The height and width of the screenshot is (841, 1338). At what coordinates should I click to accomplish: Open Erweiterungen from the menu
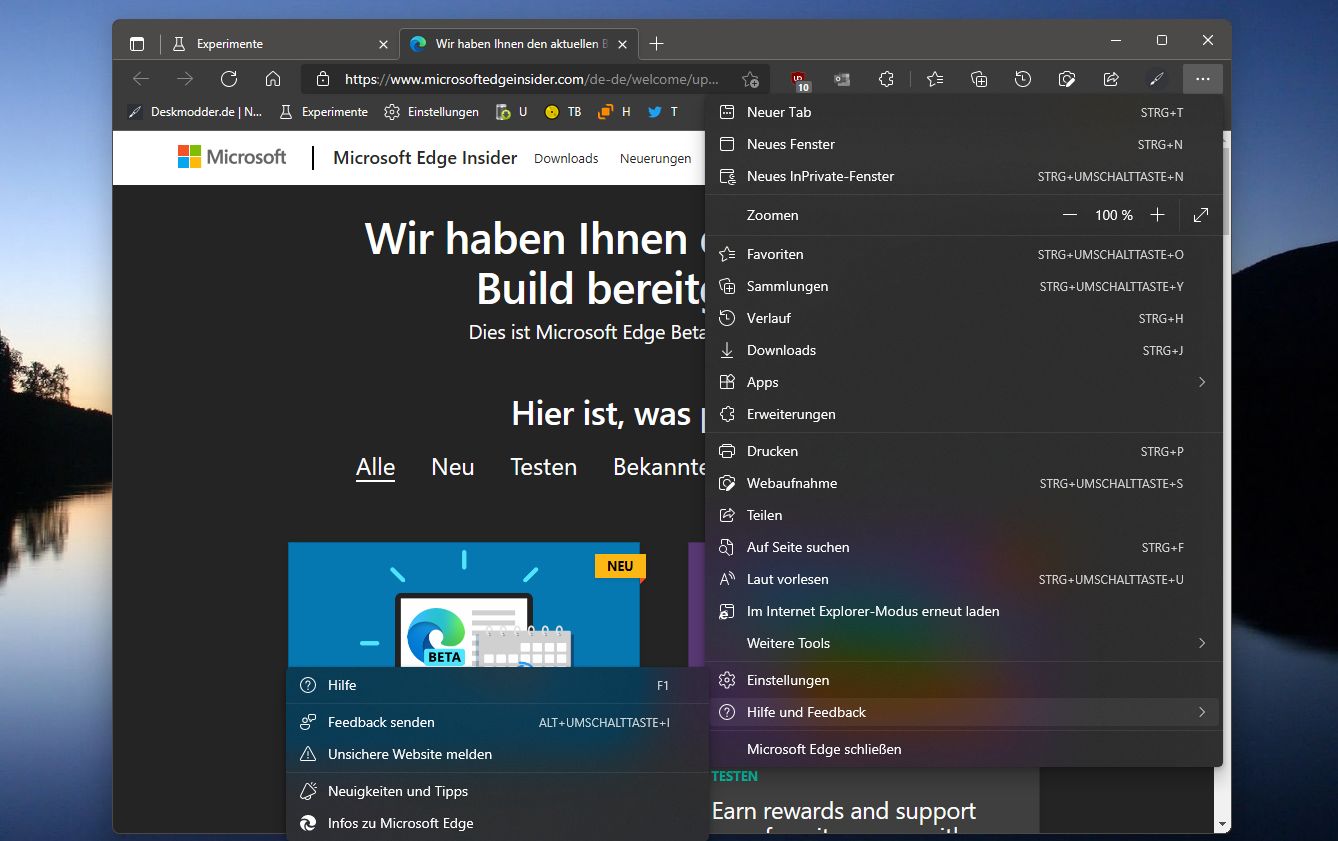click(964, 415)
